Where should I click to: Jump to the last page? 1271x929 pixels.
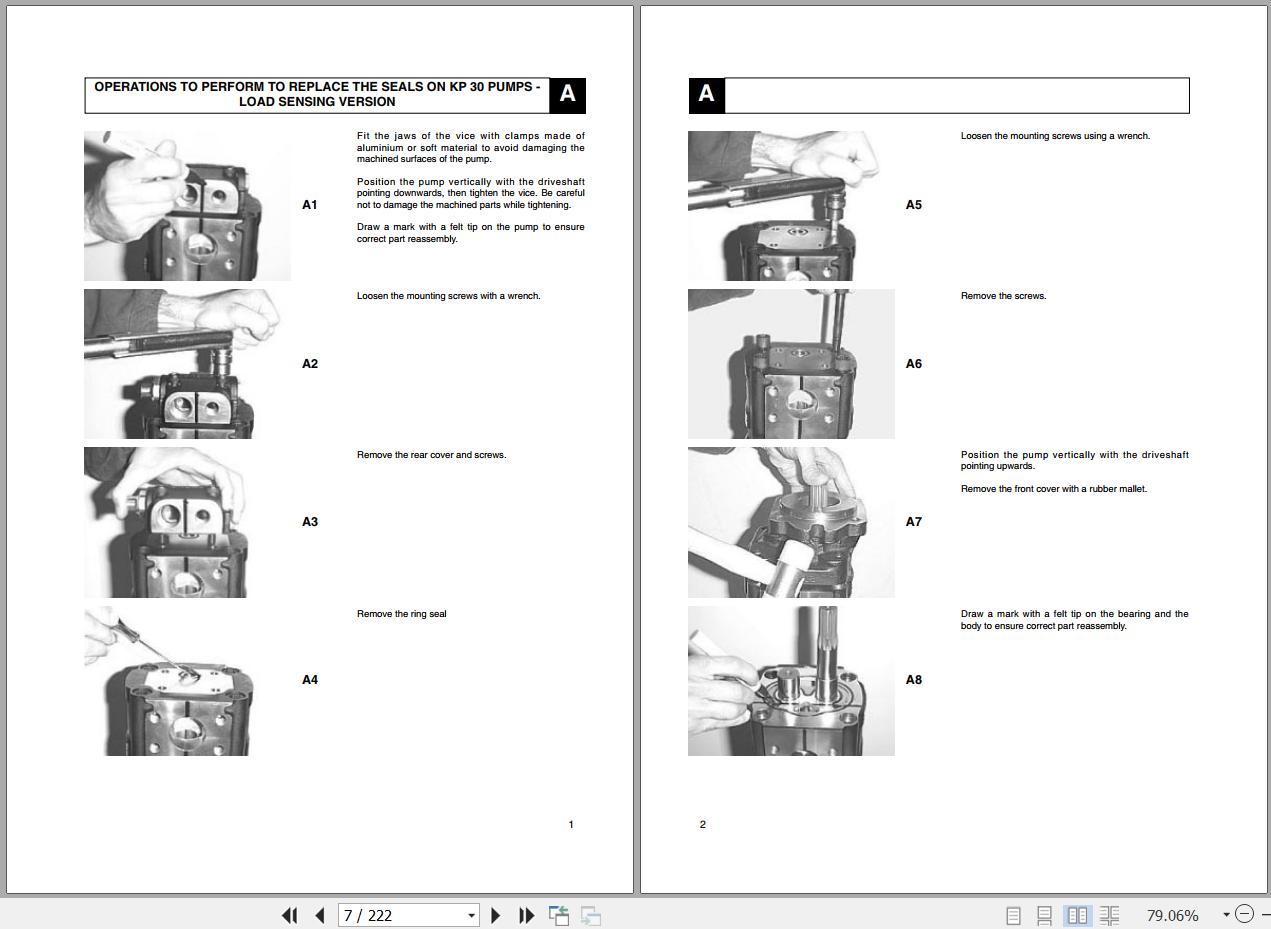coord(527,915)
